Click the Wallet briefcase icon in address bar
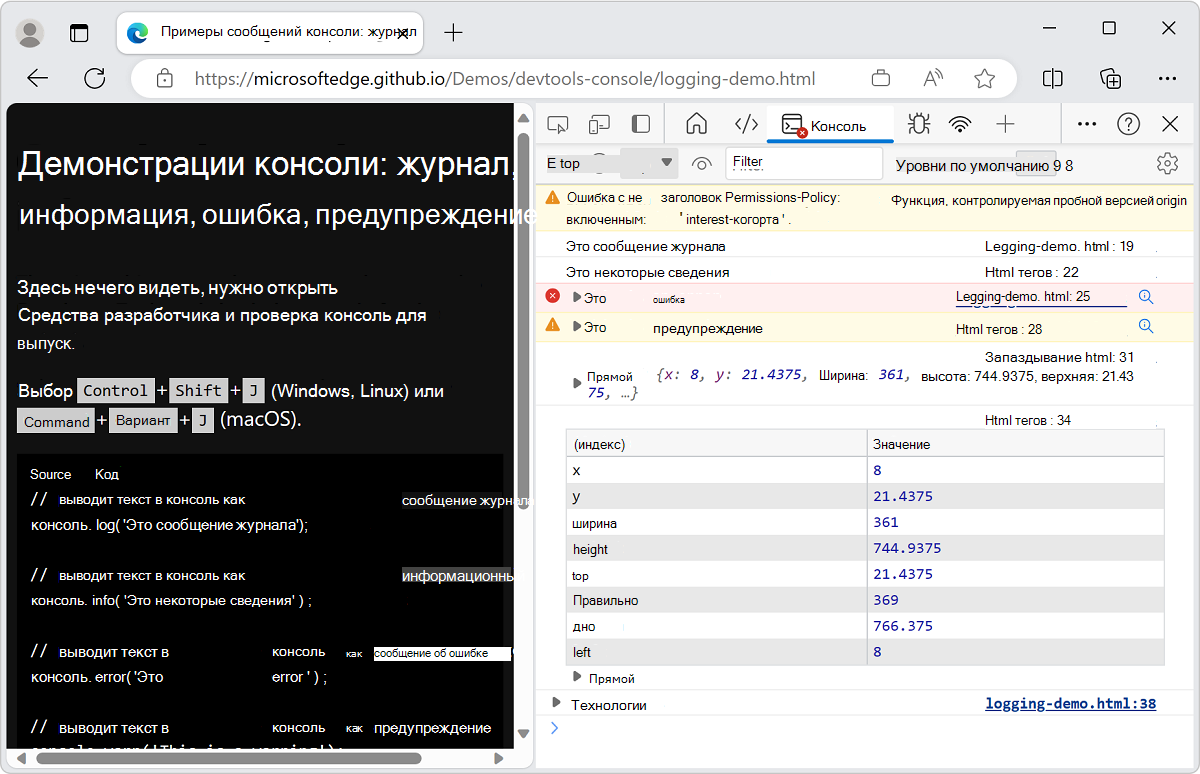The image size is (1200, 774). (x=881, y=79)
